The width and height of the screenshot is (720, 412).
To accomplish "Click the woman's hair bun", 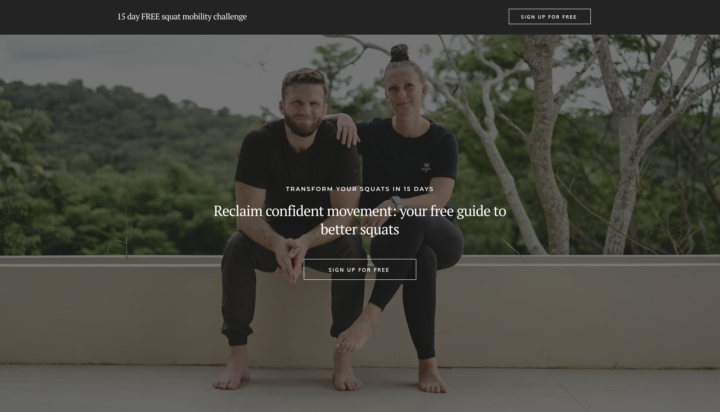I will (x=399, y=53).
